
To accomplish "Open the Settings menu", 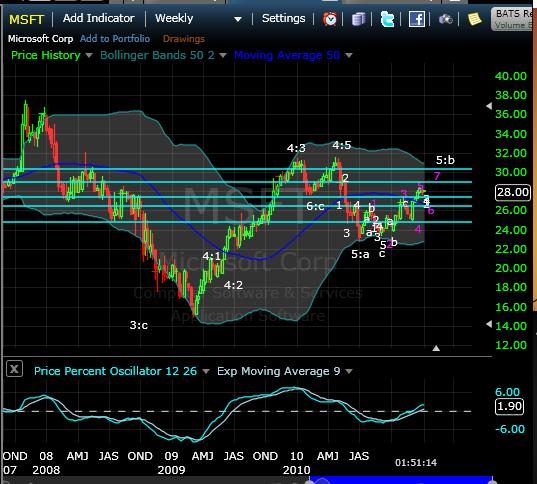I will pos(283,18).
